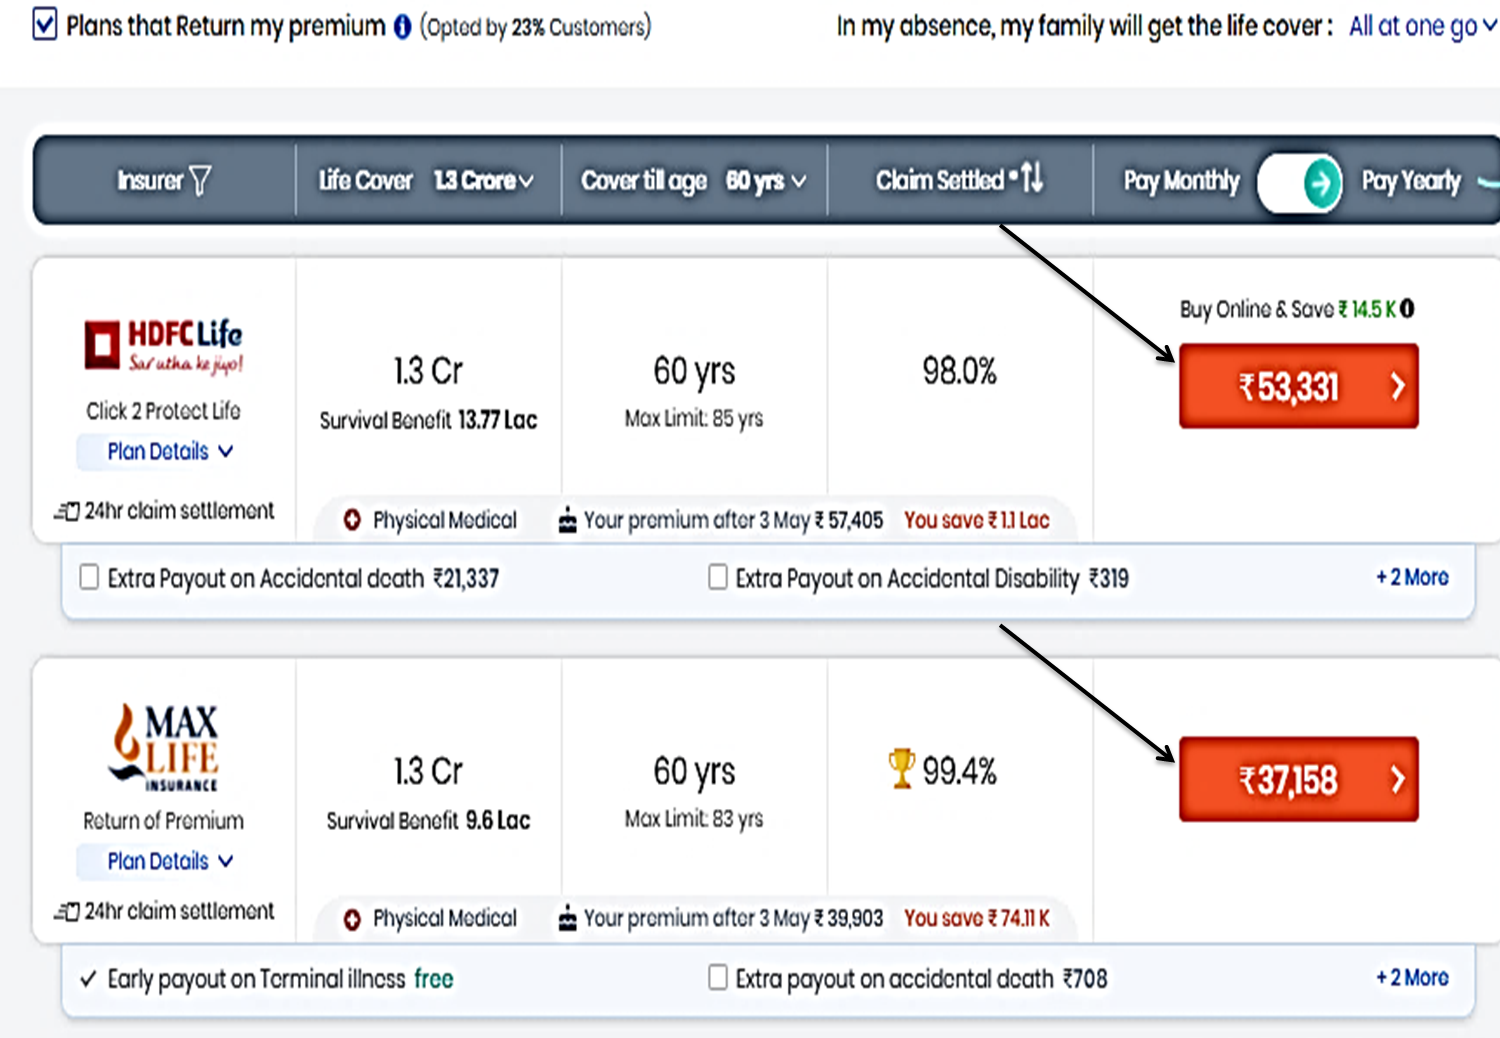Click Max Life 1.3 Cr life cover value

428,771
